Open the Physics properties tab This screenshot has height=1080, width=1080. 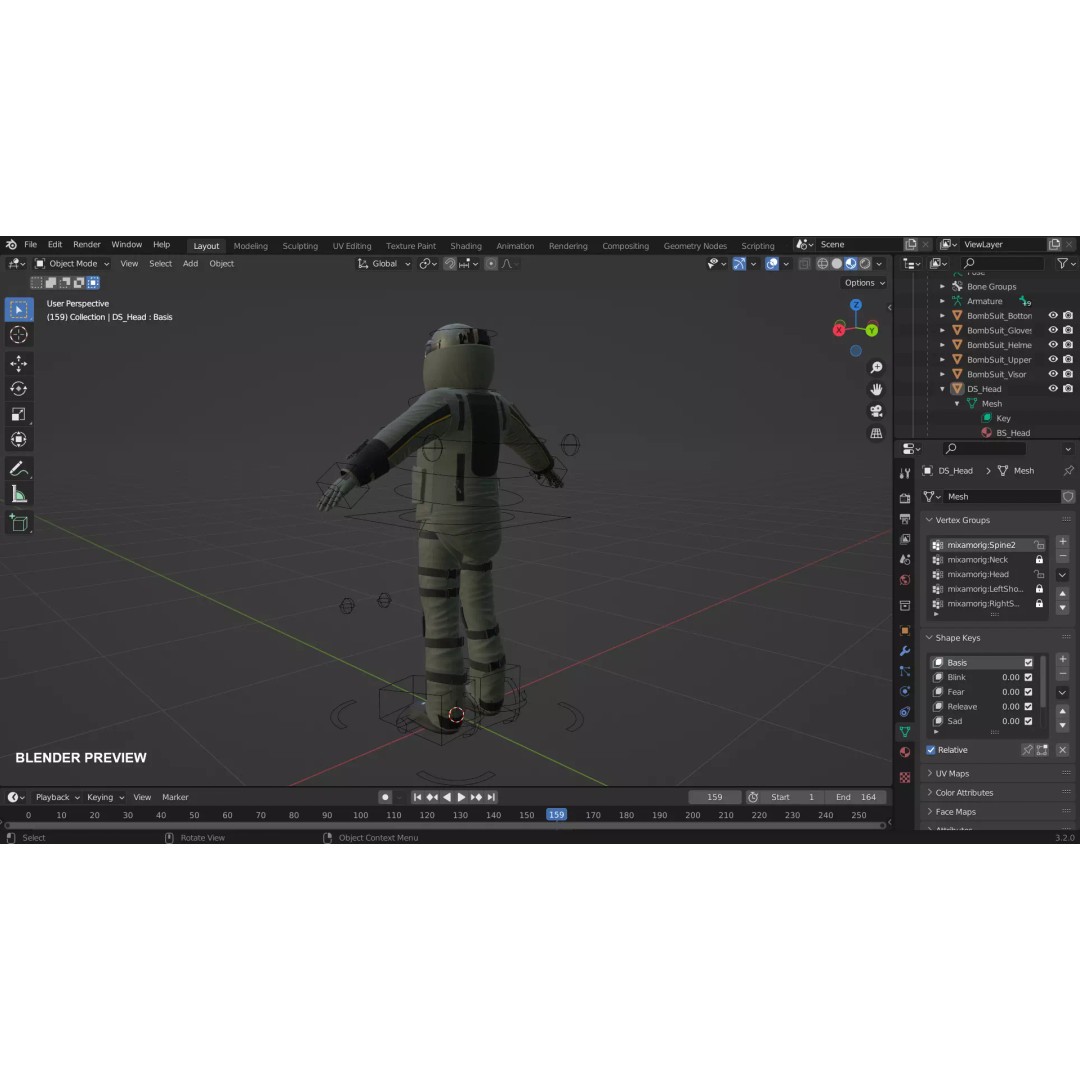pyautogui.click(x=905, y=692)
